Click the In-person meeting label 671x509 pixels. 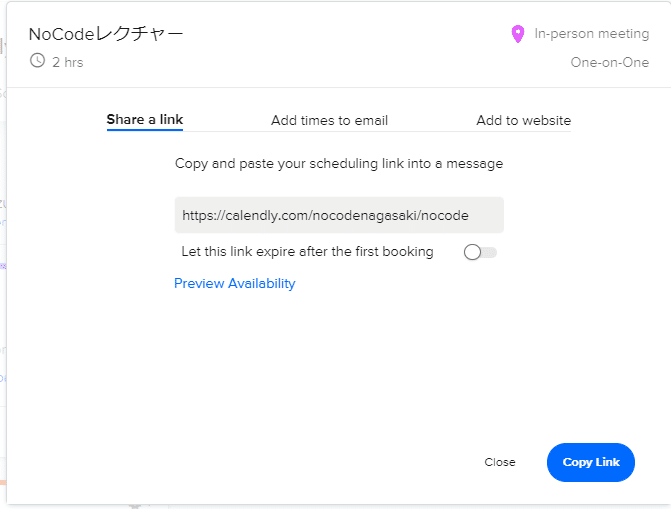(592, 34)
